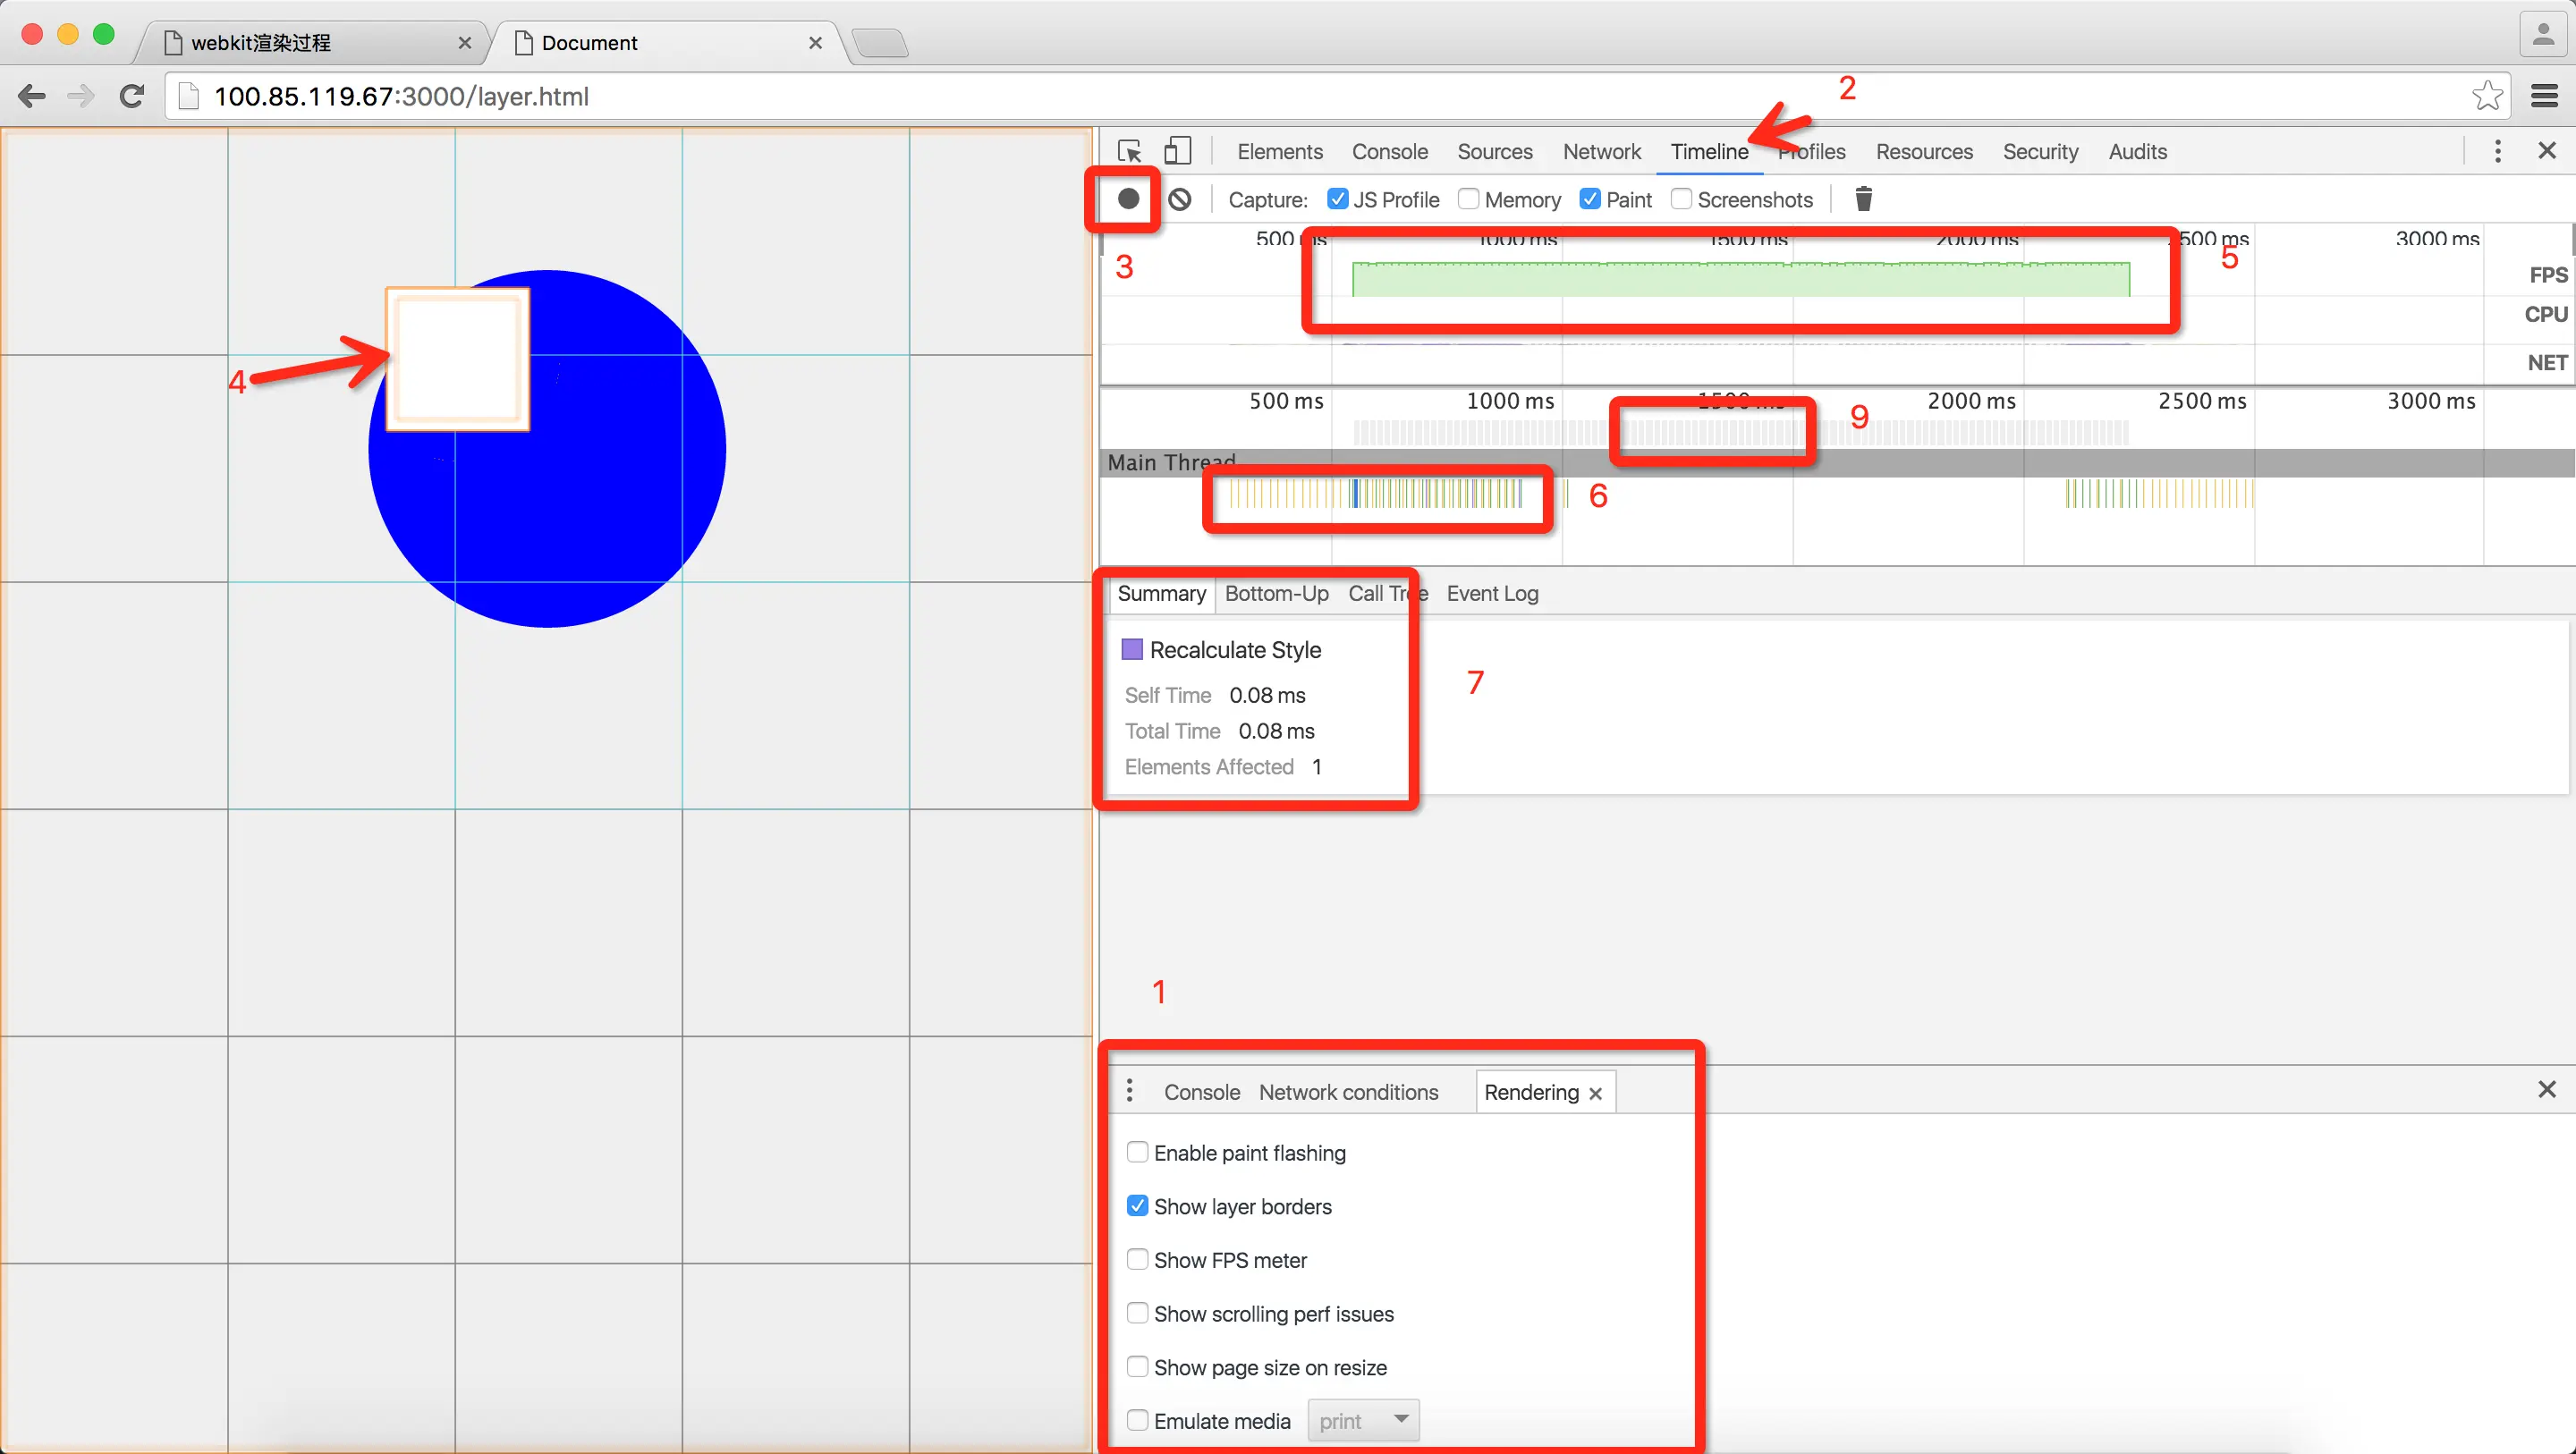Select the Event Log tab
Screen dimensions: 2576x1454
(1492, 593)
